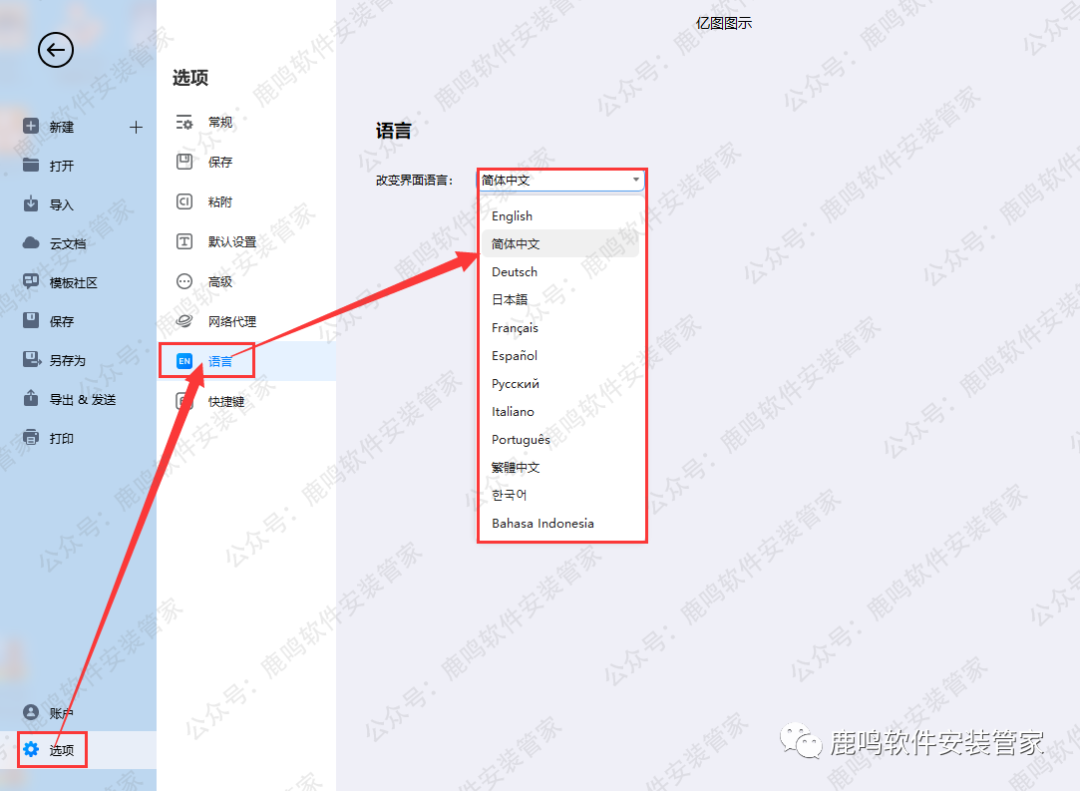The width and height of the screenshot is (1080, 791).
Task: Click 另存为 in the left menu
Action: click(x=67, y=360)
